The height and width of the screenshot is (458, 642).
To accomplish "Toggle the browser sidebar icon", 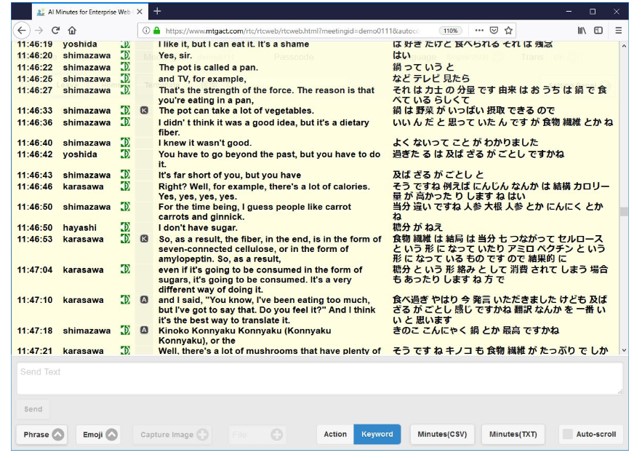I will pyautogui.click(x=598, y=30).
